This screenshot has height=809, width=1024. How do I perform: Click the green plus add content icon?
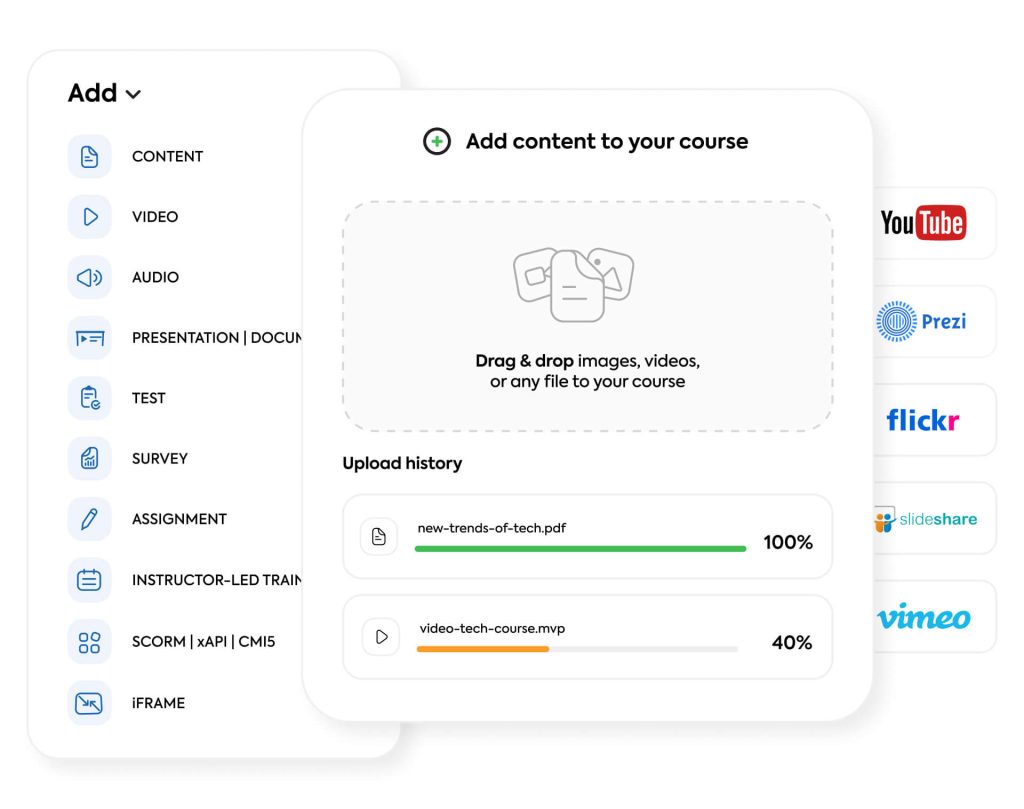pos(437,142)
